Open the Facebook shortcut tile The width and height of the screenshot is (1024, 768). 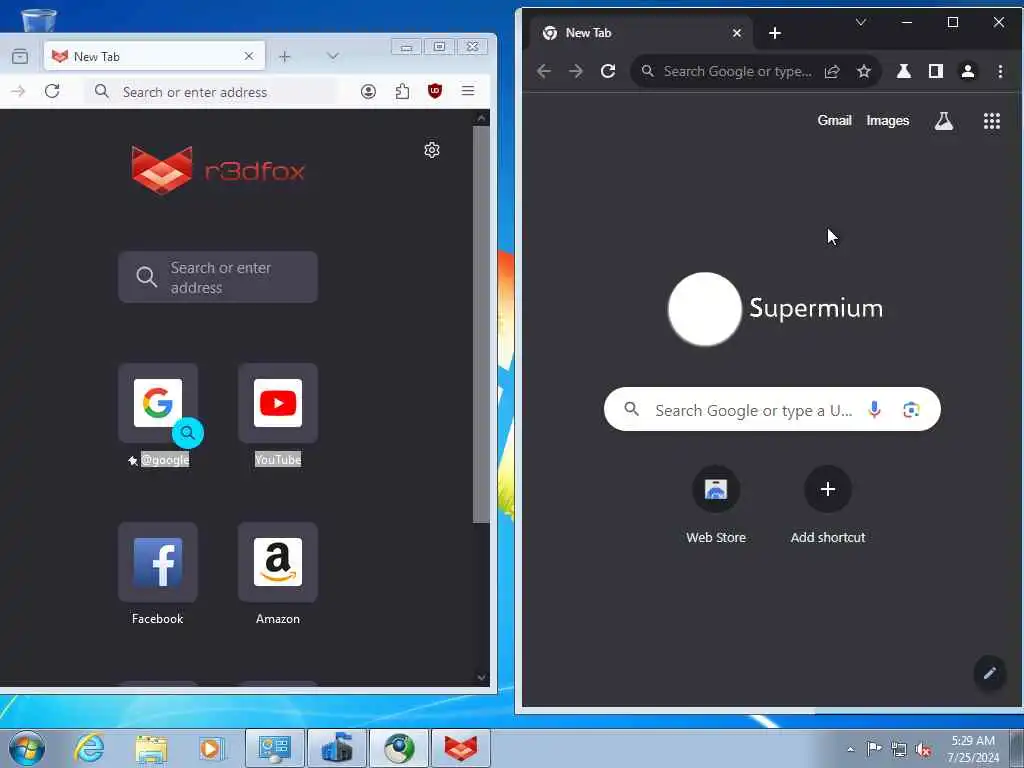[x=158, y=562]
